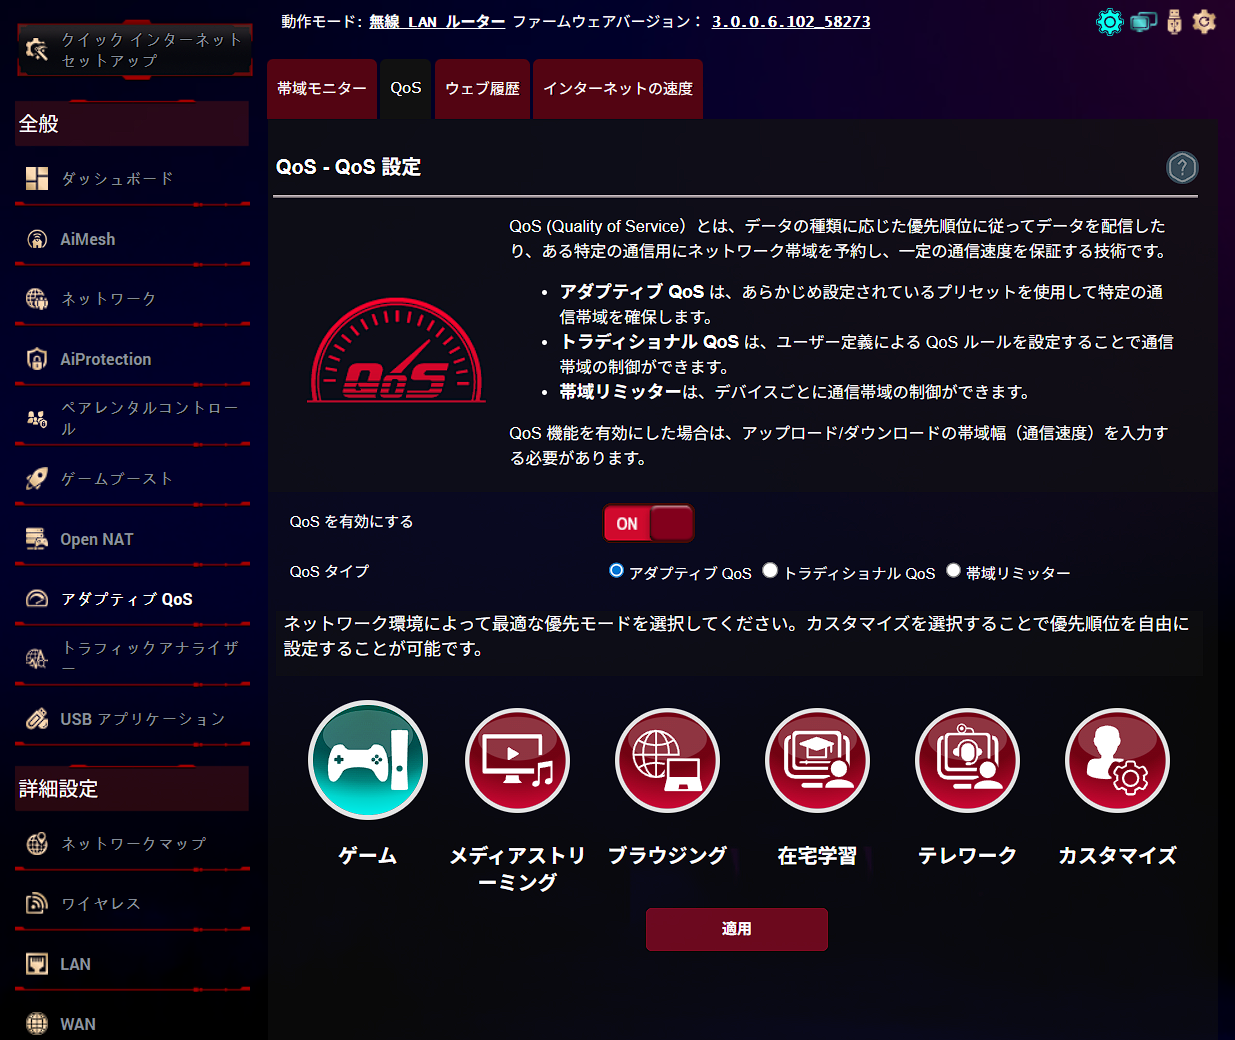Click the クイック インターネット セットアップ wizard icon
1235x1040 pixels.
(x=37, y=49)
